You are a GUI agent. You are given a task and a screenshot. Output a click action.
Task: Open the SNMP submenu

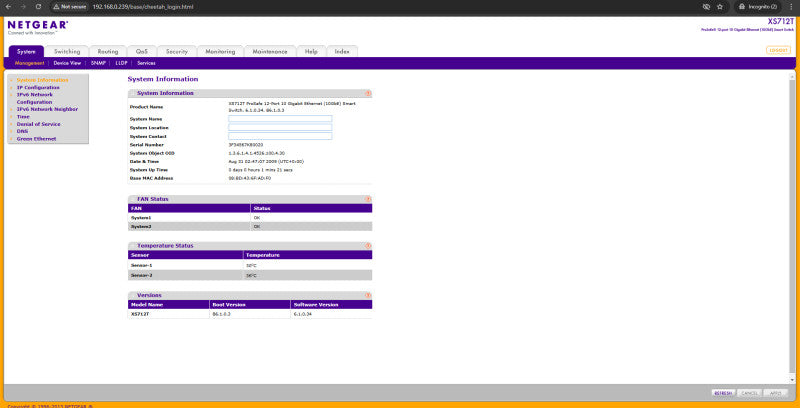(x=98, y=63)
